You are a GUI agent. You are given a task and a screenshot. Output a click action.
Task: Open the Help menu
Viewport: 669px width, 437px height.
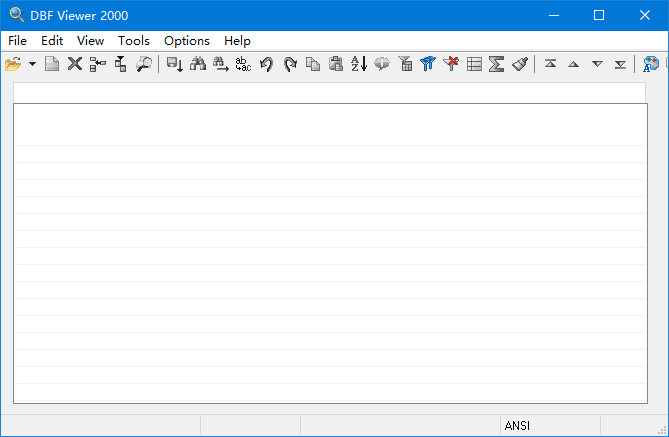(237, 41)
